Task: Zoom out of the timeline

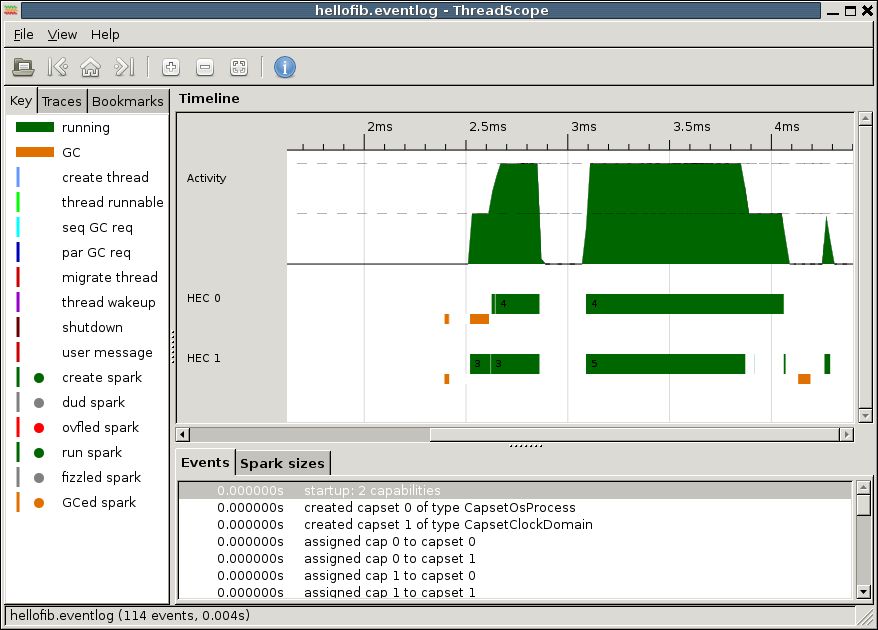Action: [x=205, y=67]
